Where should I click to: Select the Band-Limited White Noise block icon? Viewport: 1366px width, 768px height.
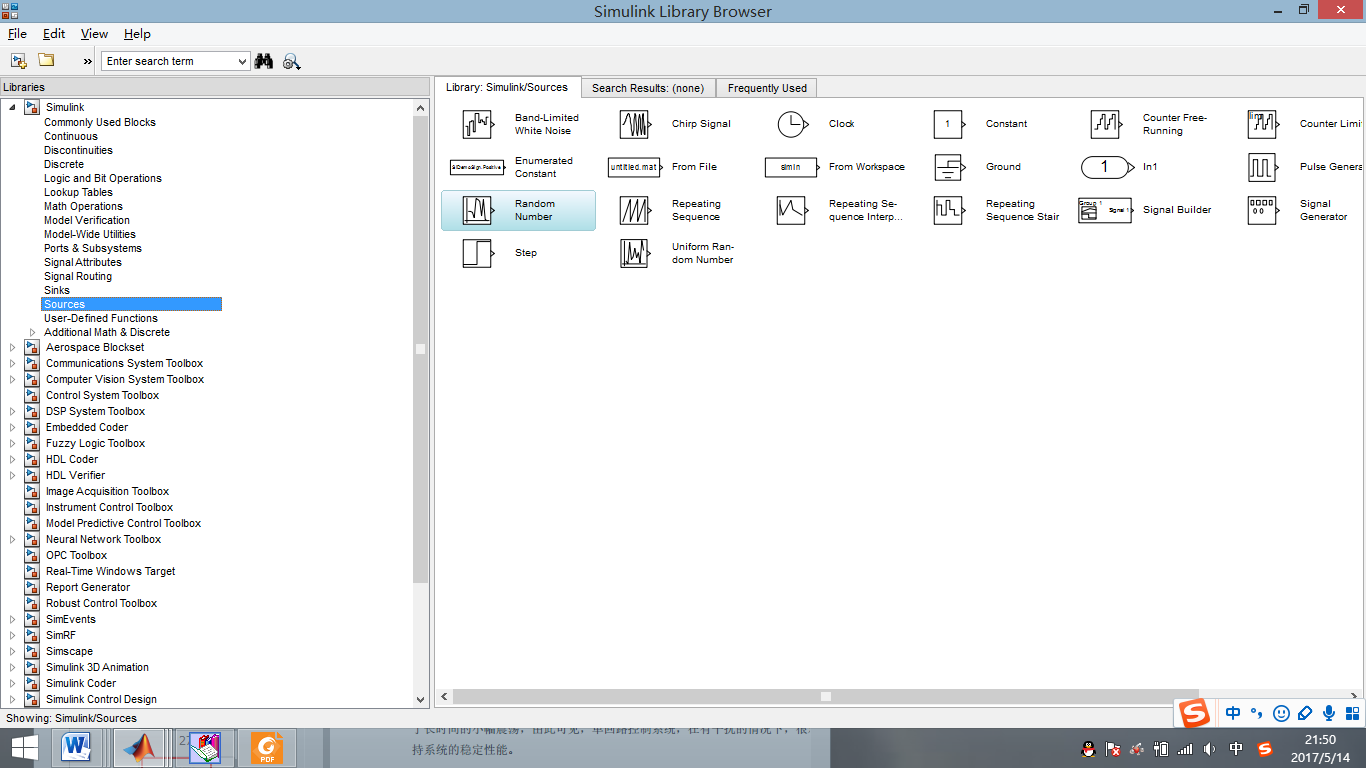coord(478,124)
